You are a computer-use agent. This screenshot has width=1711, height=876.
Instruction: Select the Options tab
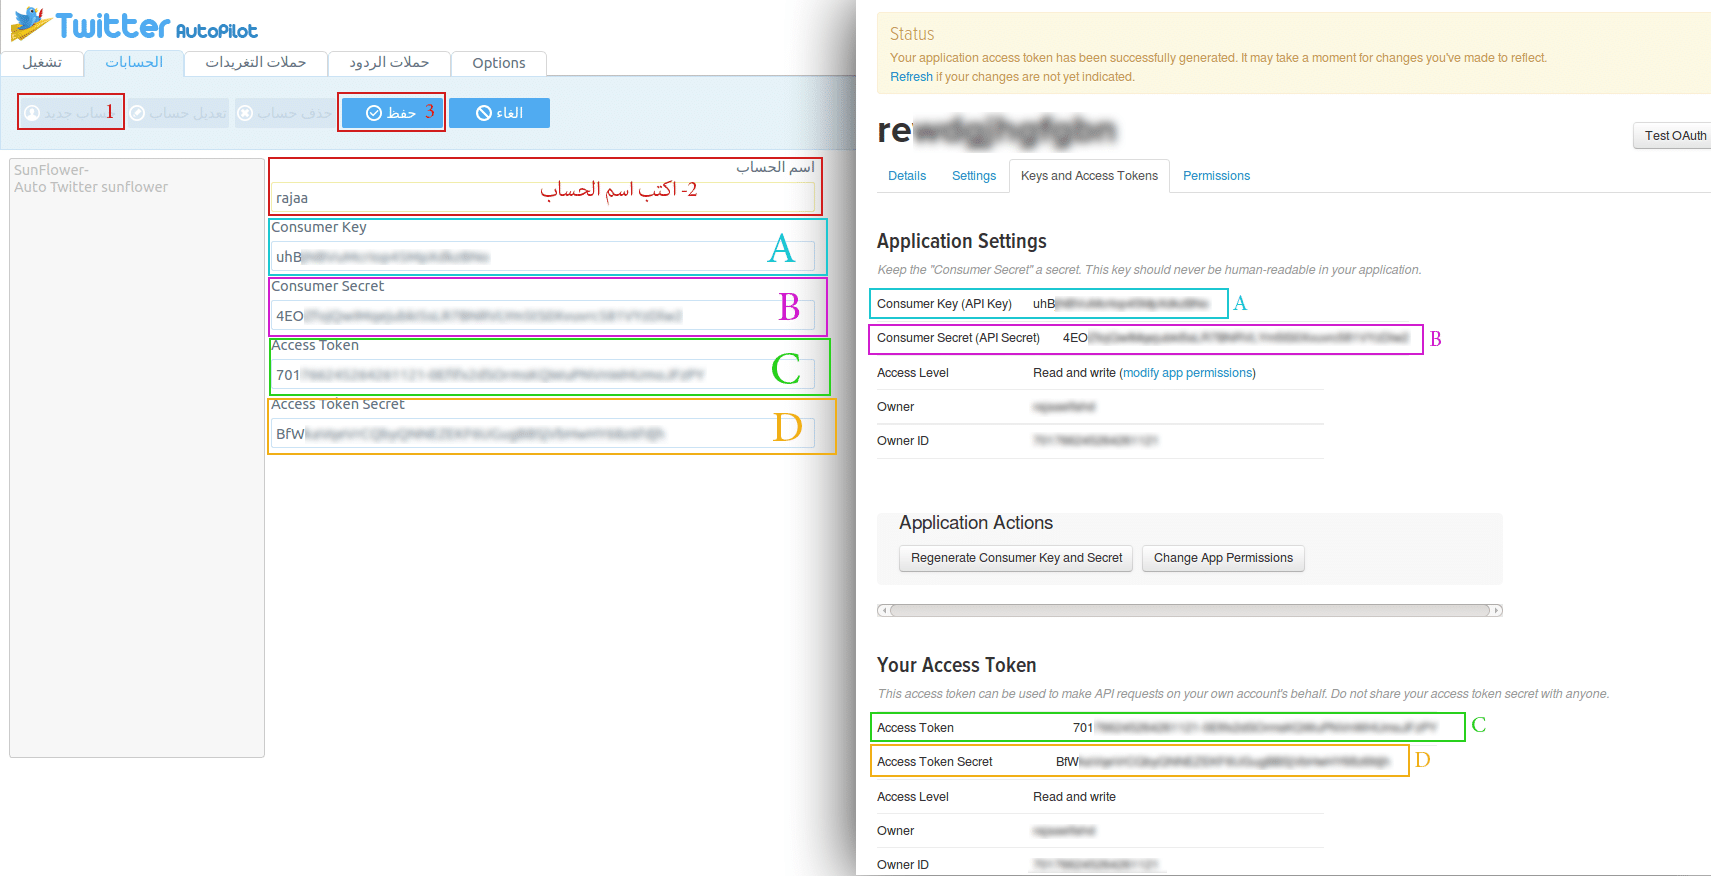pyautogui.click(x=499, y=63)
